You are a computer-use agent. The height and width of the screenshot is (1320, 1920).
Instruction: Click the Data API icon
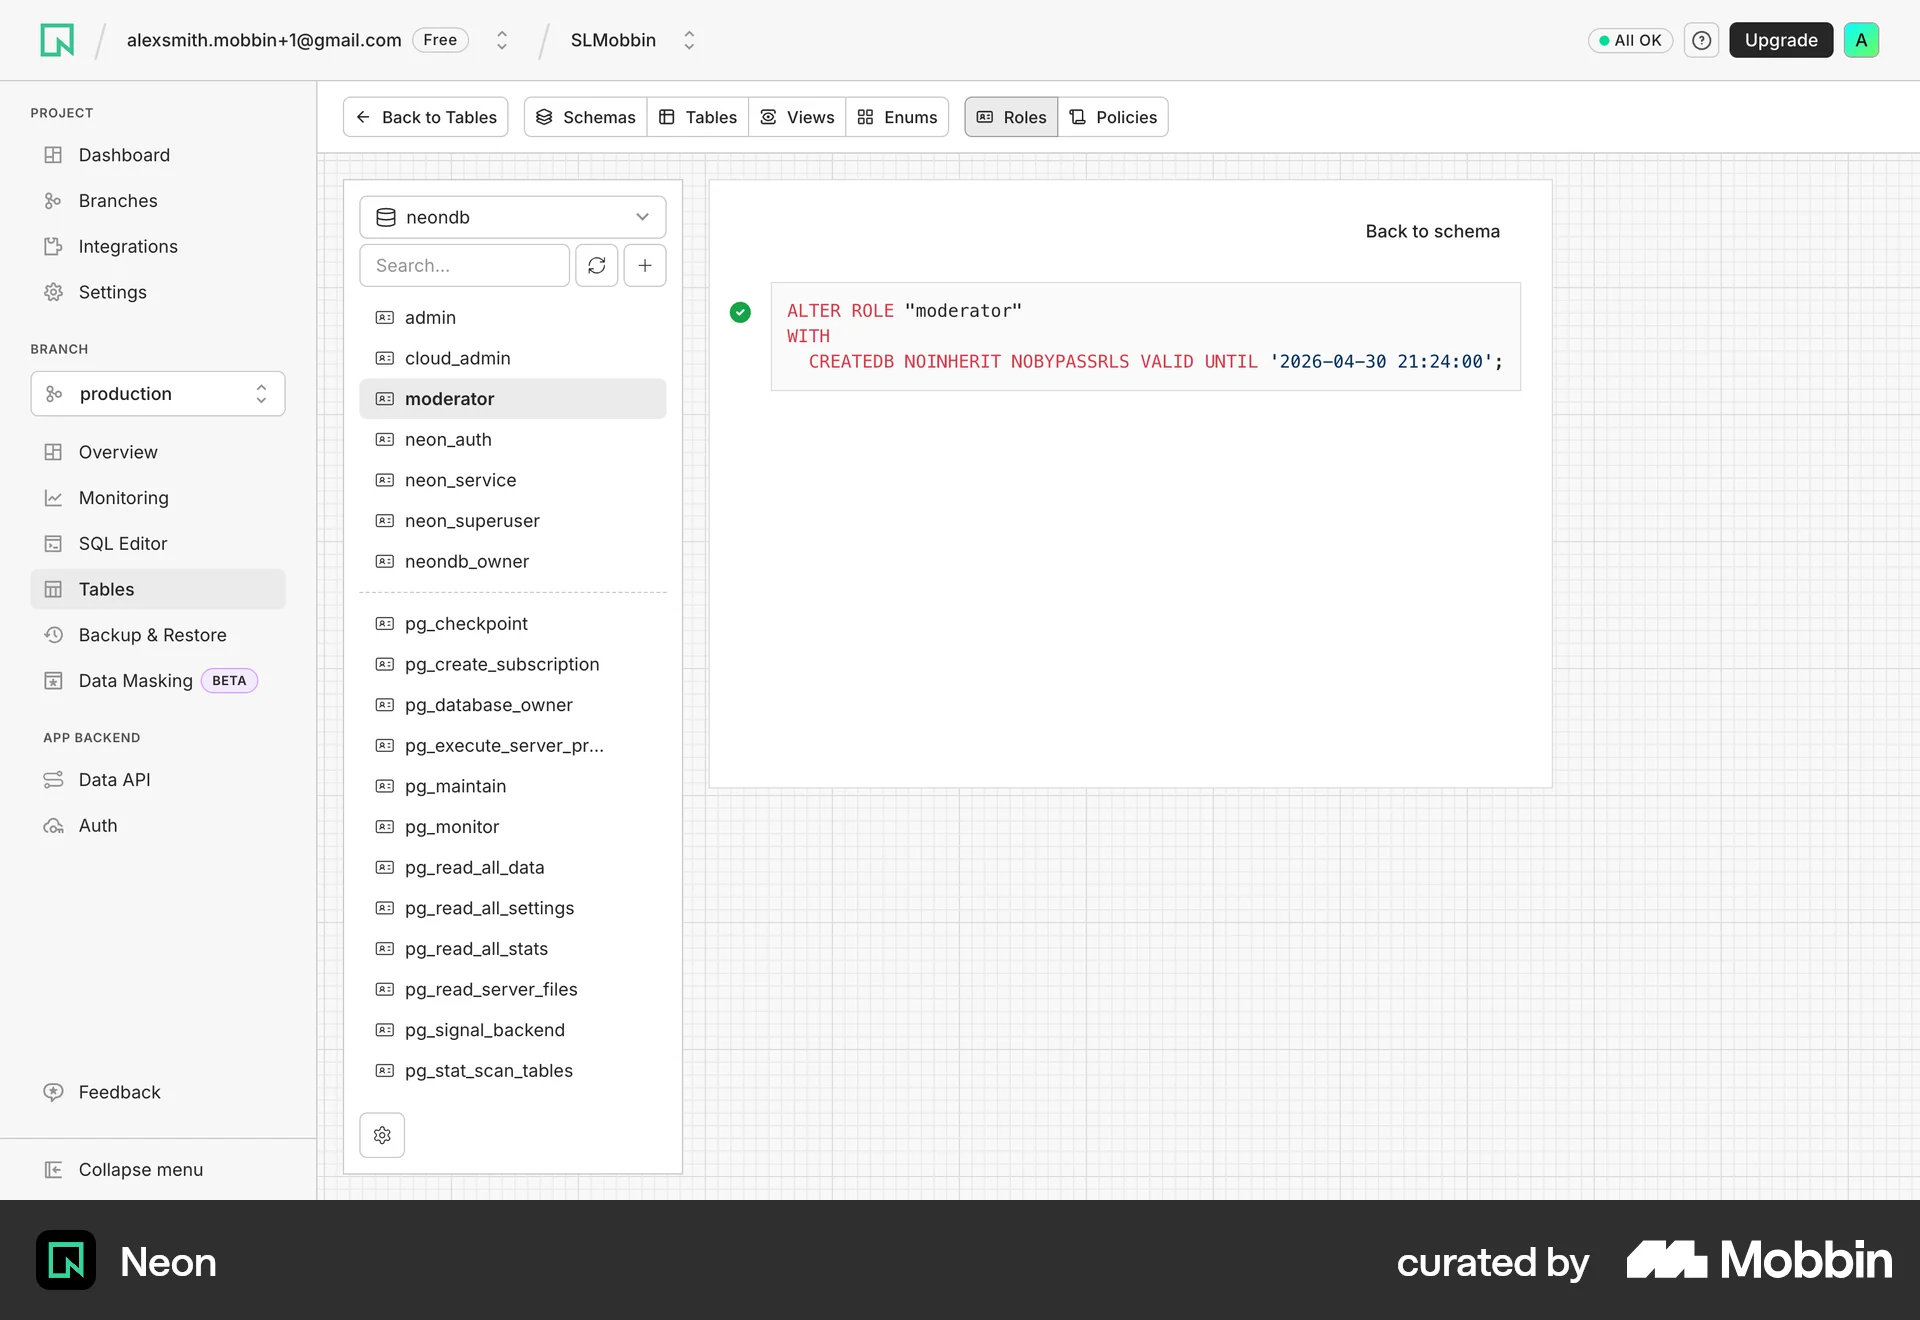click(54, 780)
